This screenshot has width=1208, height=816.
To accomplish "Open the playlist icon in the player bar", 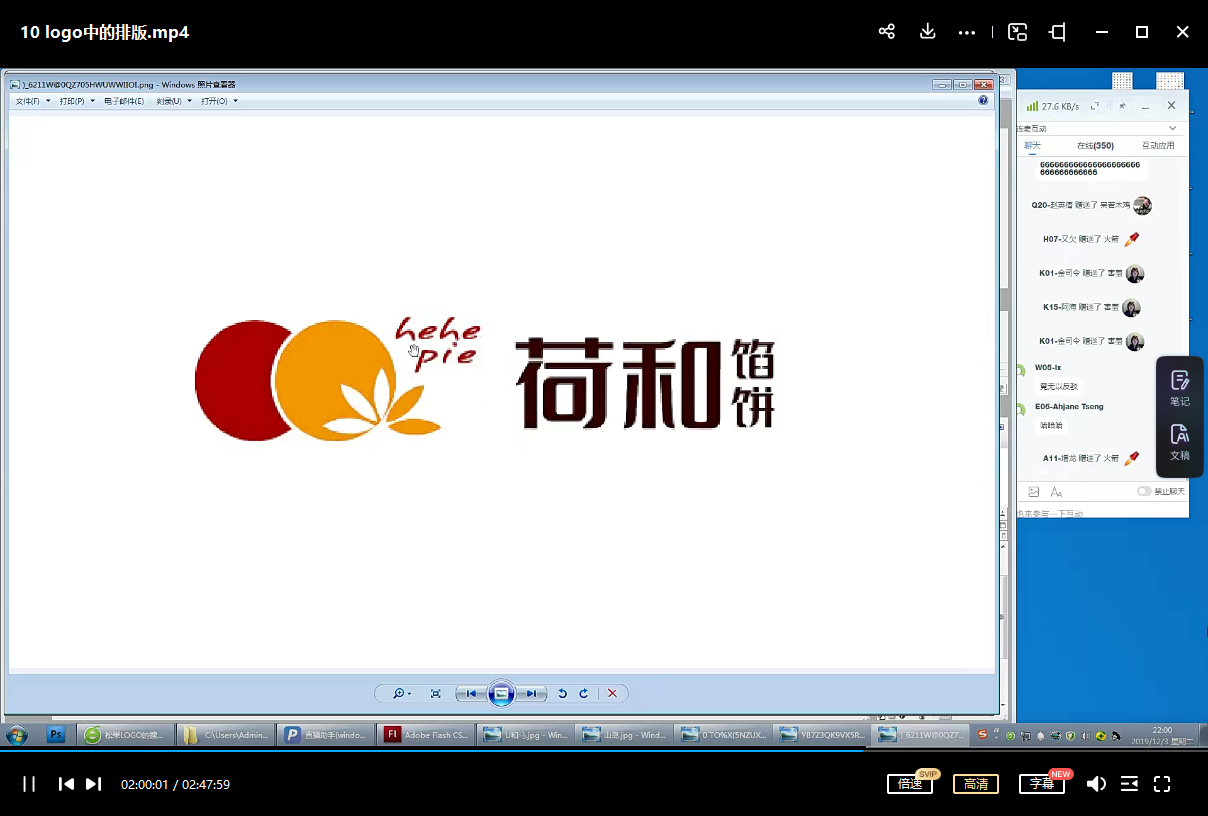I will coord(1129,784).
